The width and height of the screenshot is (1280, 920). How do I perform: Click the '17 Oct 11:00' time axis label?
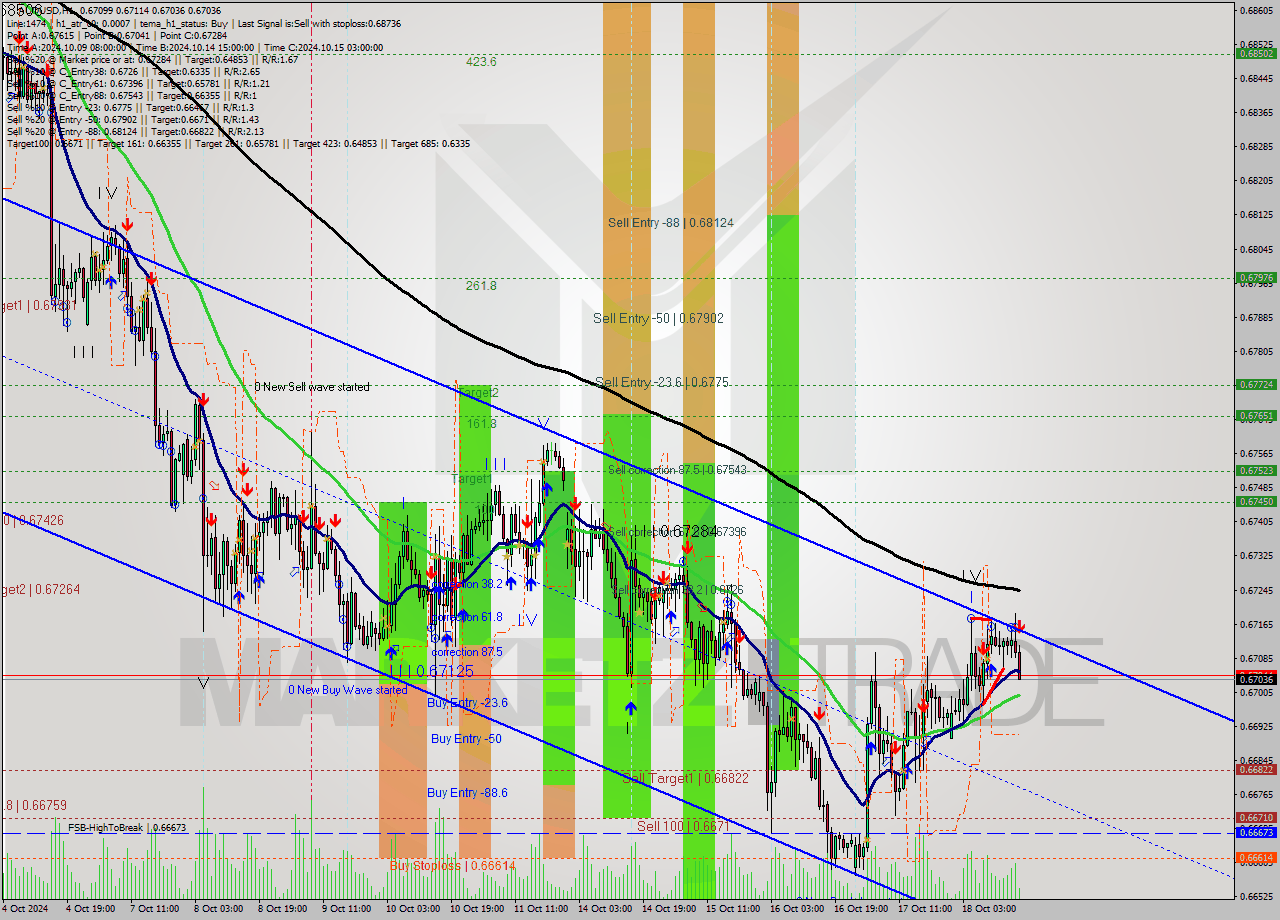coord(925,909)
